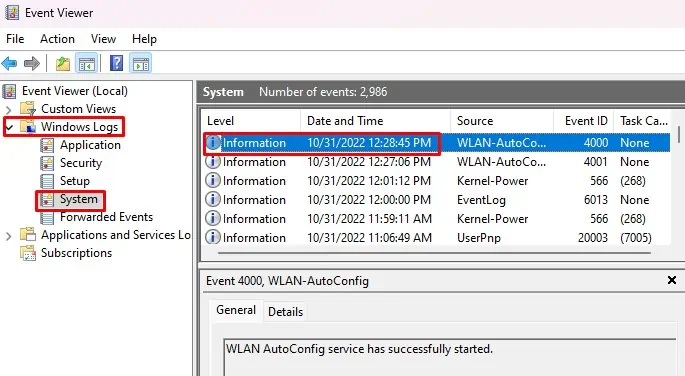Click the event list vertical scrollbar thumb
The image size is (685, 376).
pyautogui.click(x=678, y=135)
